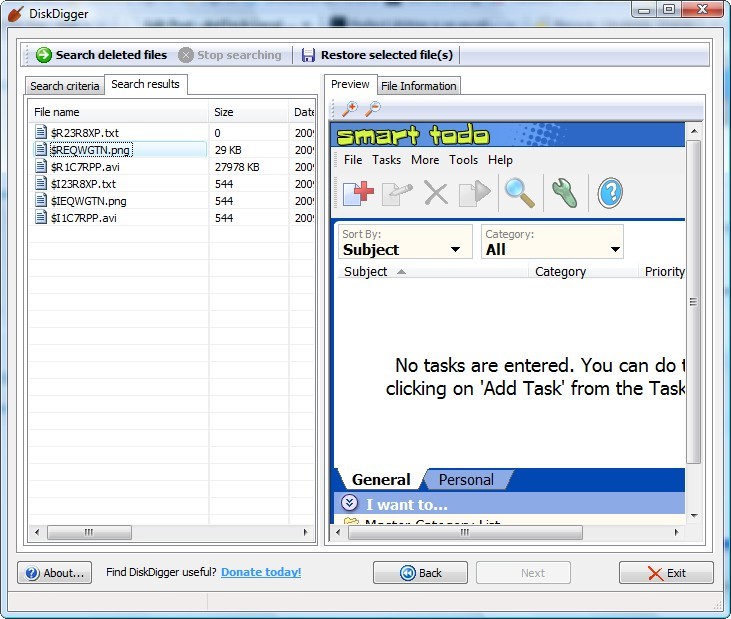Click left arrow of file list scrollbar
This screenshot has width=731, height=619.
tap(37, 532)
